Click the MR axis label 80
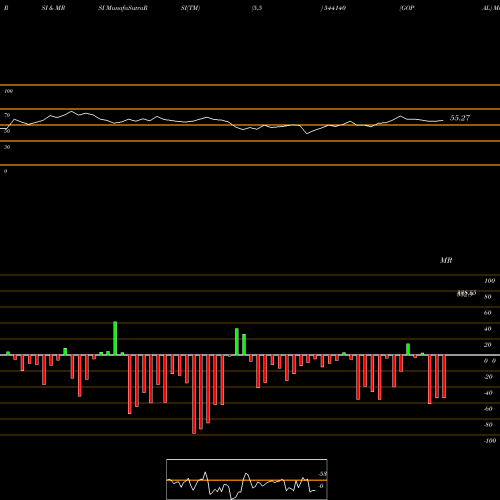 pos(488,297)
